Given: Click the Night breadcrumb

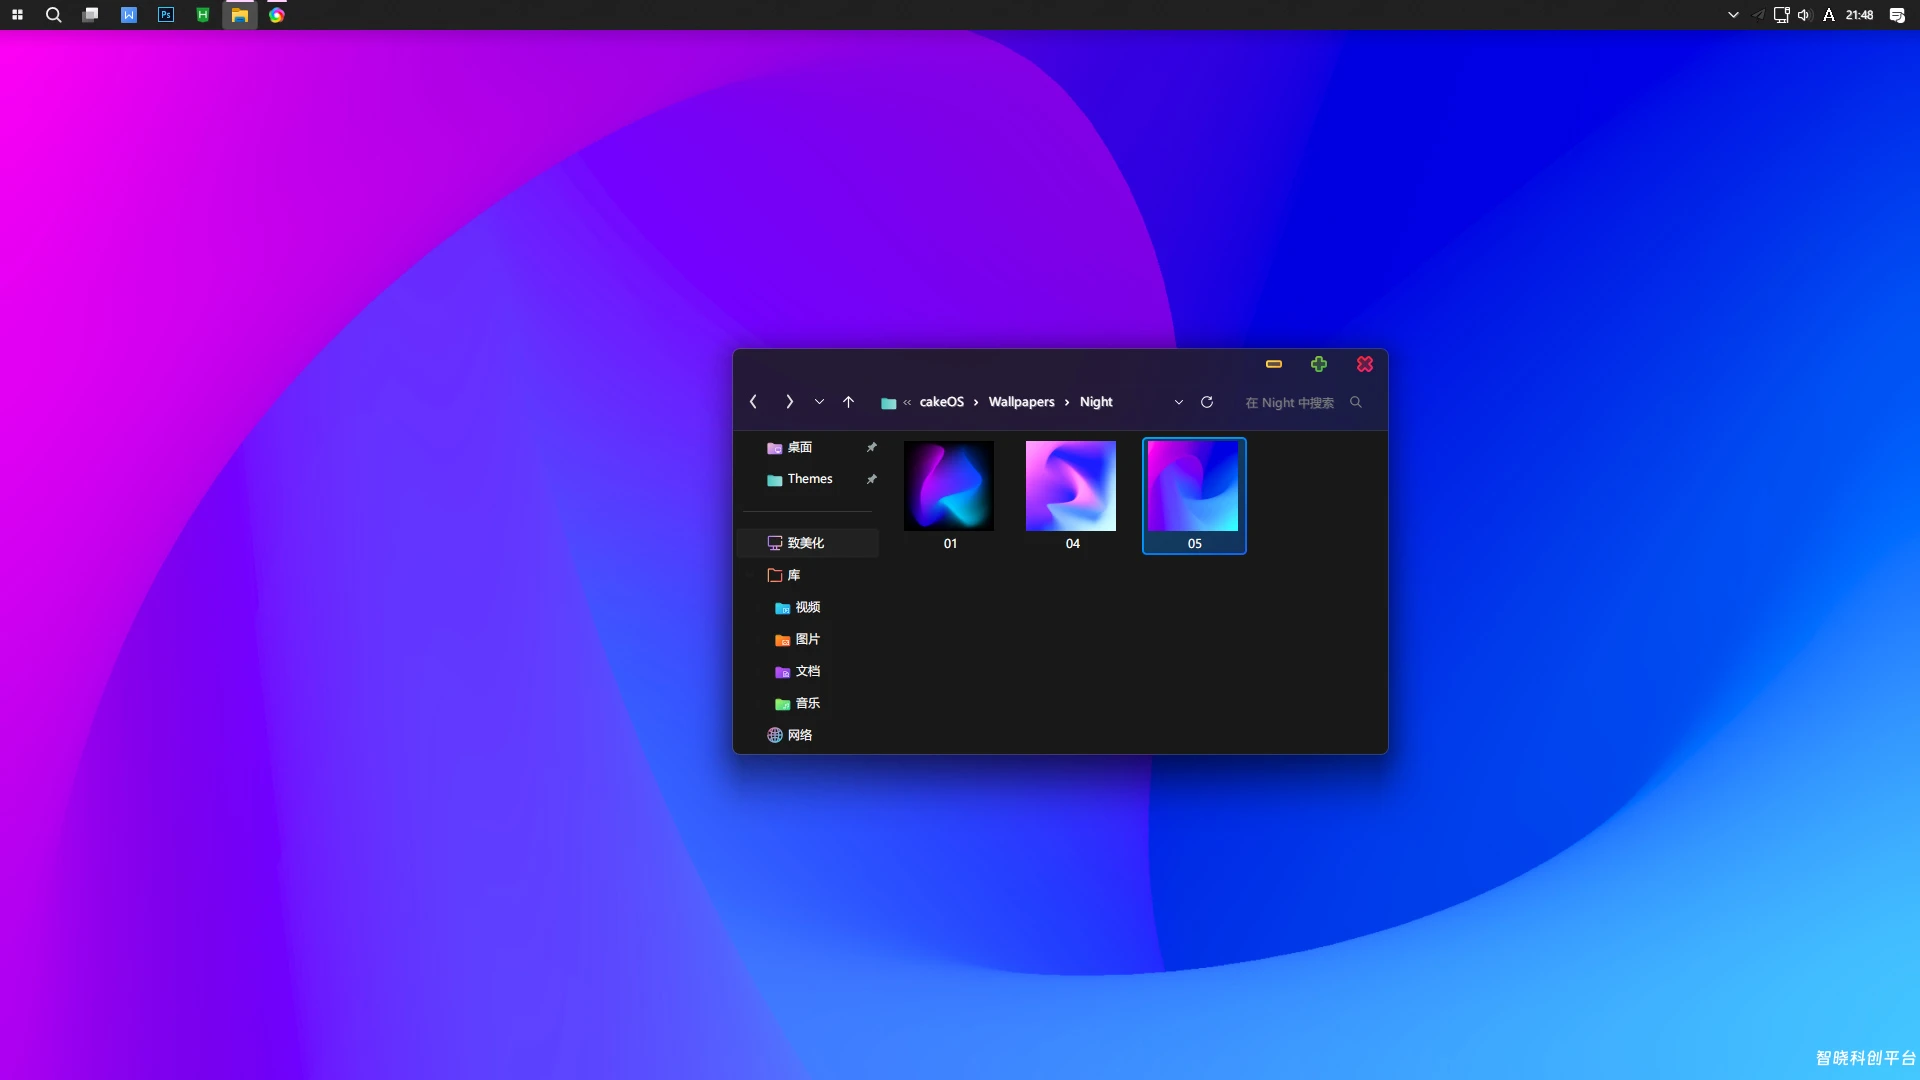Looking at the screenshot, I should [x=1096, y=402].
